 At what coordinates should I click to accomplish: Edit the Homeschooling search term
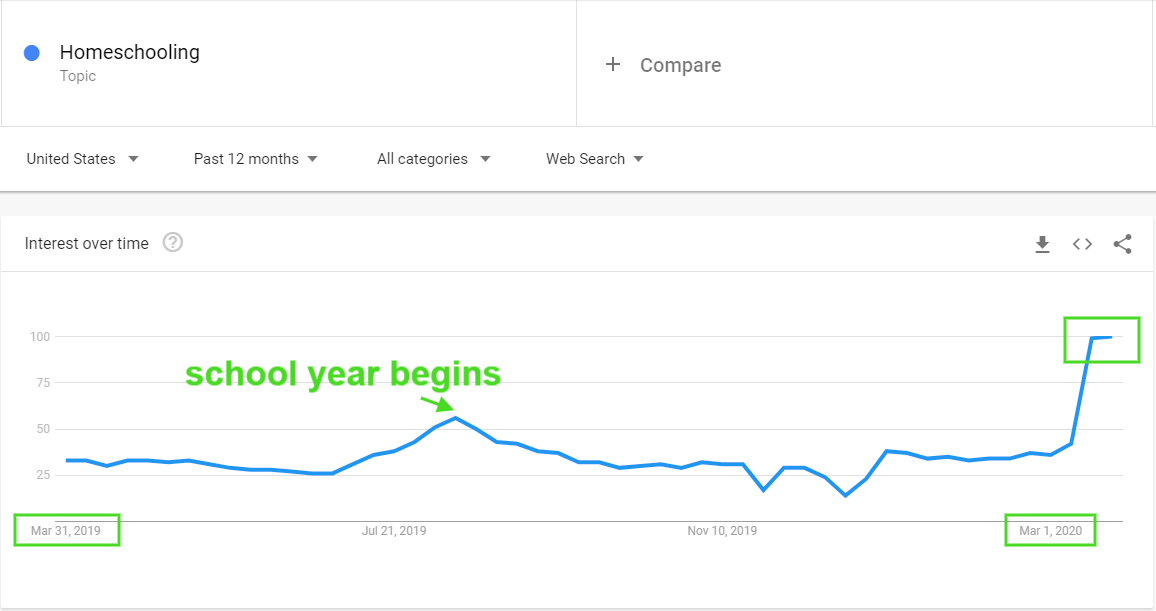130,52
